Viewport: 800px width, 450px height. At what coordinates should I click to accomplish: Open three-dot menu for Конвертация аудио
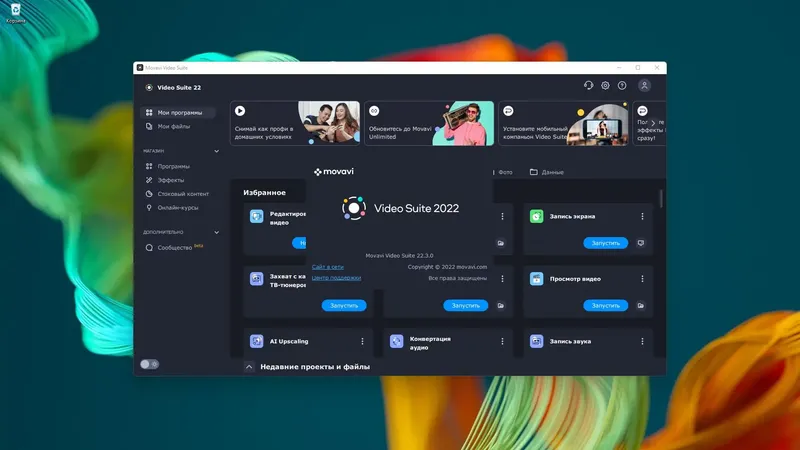pos(502,341)
